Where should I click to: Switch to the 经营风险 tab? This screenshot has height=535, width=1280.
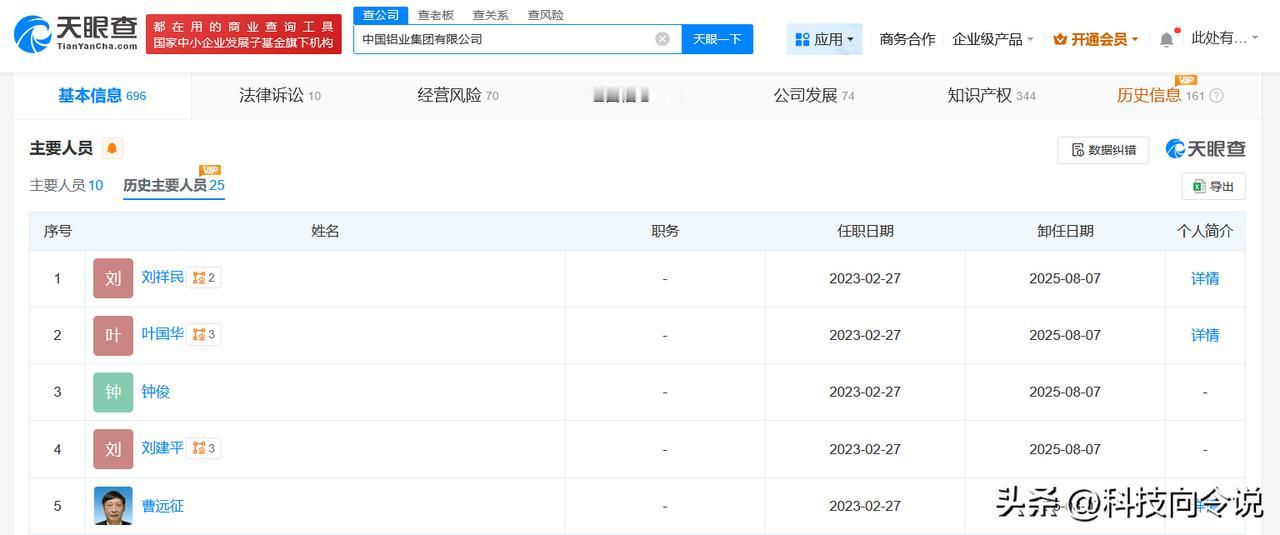[x=458, y=96]
